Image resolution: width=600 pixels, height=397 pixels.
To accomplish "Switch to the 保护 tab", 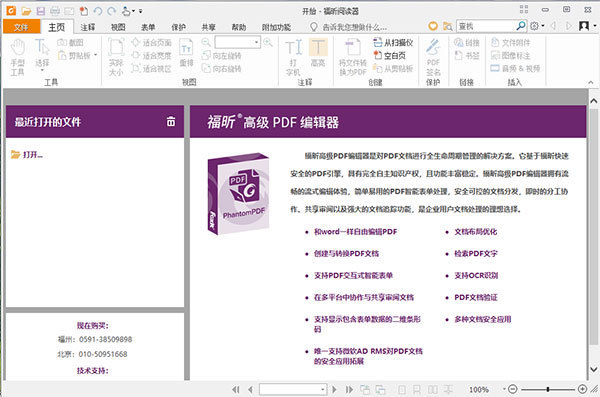I will [x=178, y=27].
